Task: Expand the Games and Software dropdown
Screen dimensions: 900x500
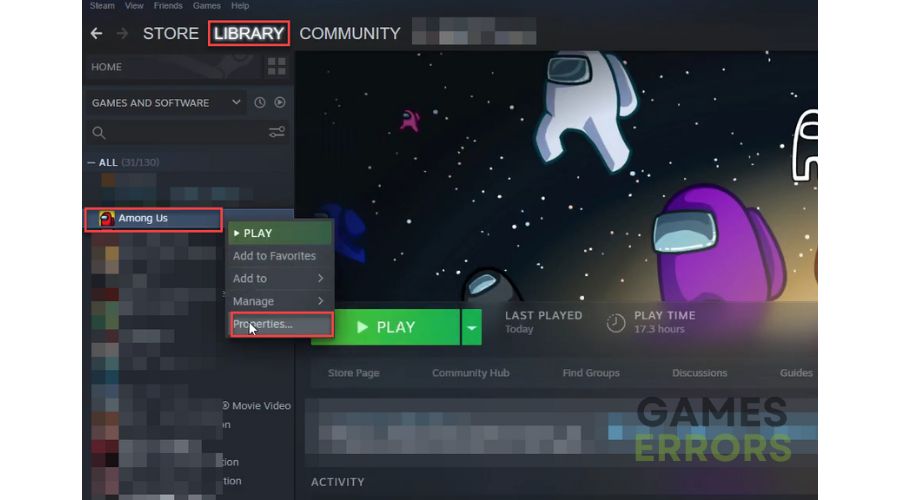Action: [x=166, y=103]
